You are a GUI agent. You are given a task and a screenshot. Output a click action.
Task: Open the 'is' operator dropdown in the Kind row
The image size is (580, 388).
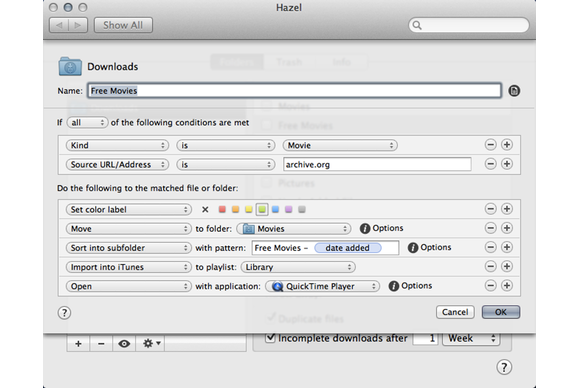tap(226, 145)
